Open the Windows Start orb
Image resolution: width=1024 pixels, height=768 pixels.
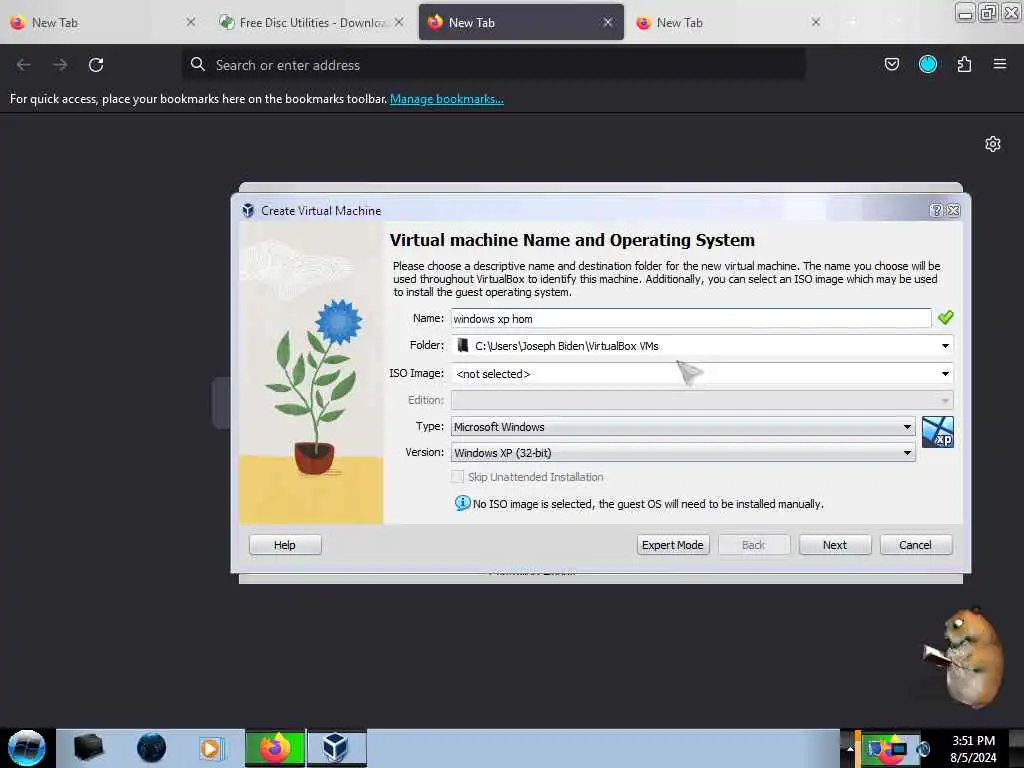[x=27, y=748]
